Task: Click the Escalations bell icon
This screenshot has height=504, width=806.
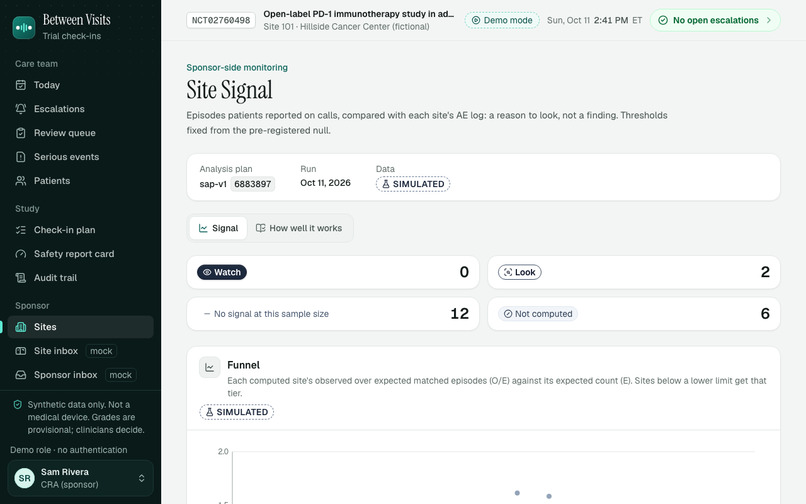Action: [21, 109]
